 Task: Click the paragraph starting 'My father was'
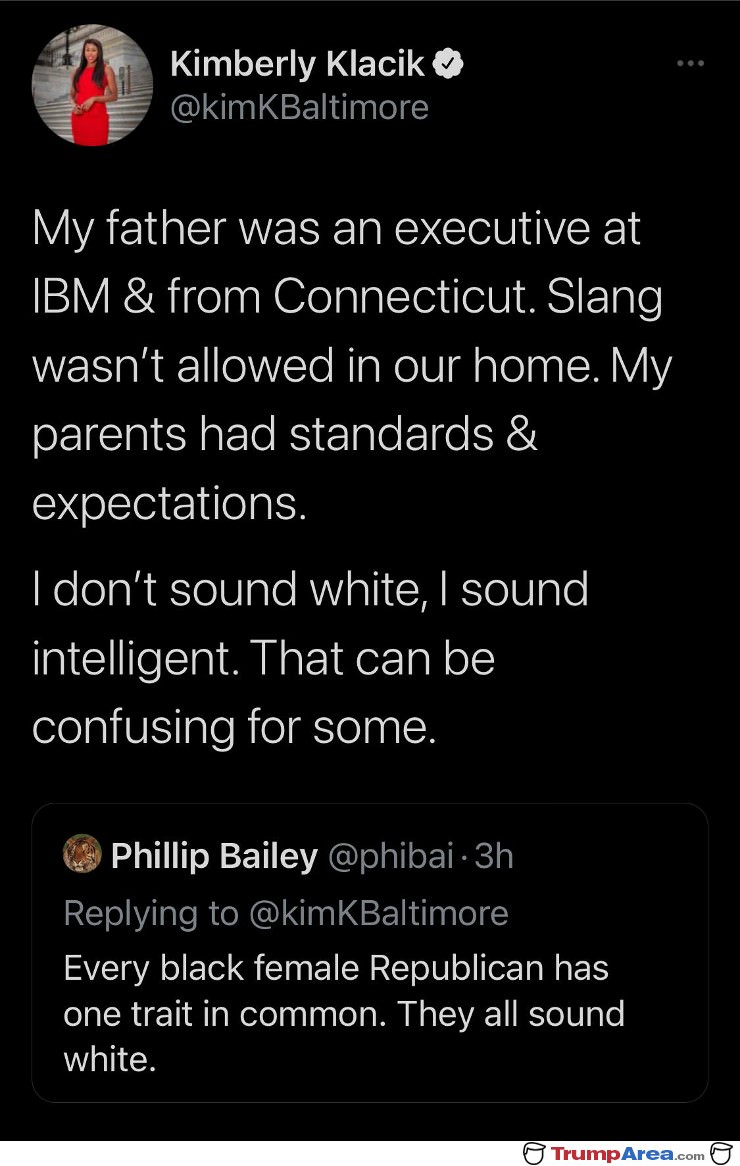352,365
